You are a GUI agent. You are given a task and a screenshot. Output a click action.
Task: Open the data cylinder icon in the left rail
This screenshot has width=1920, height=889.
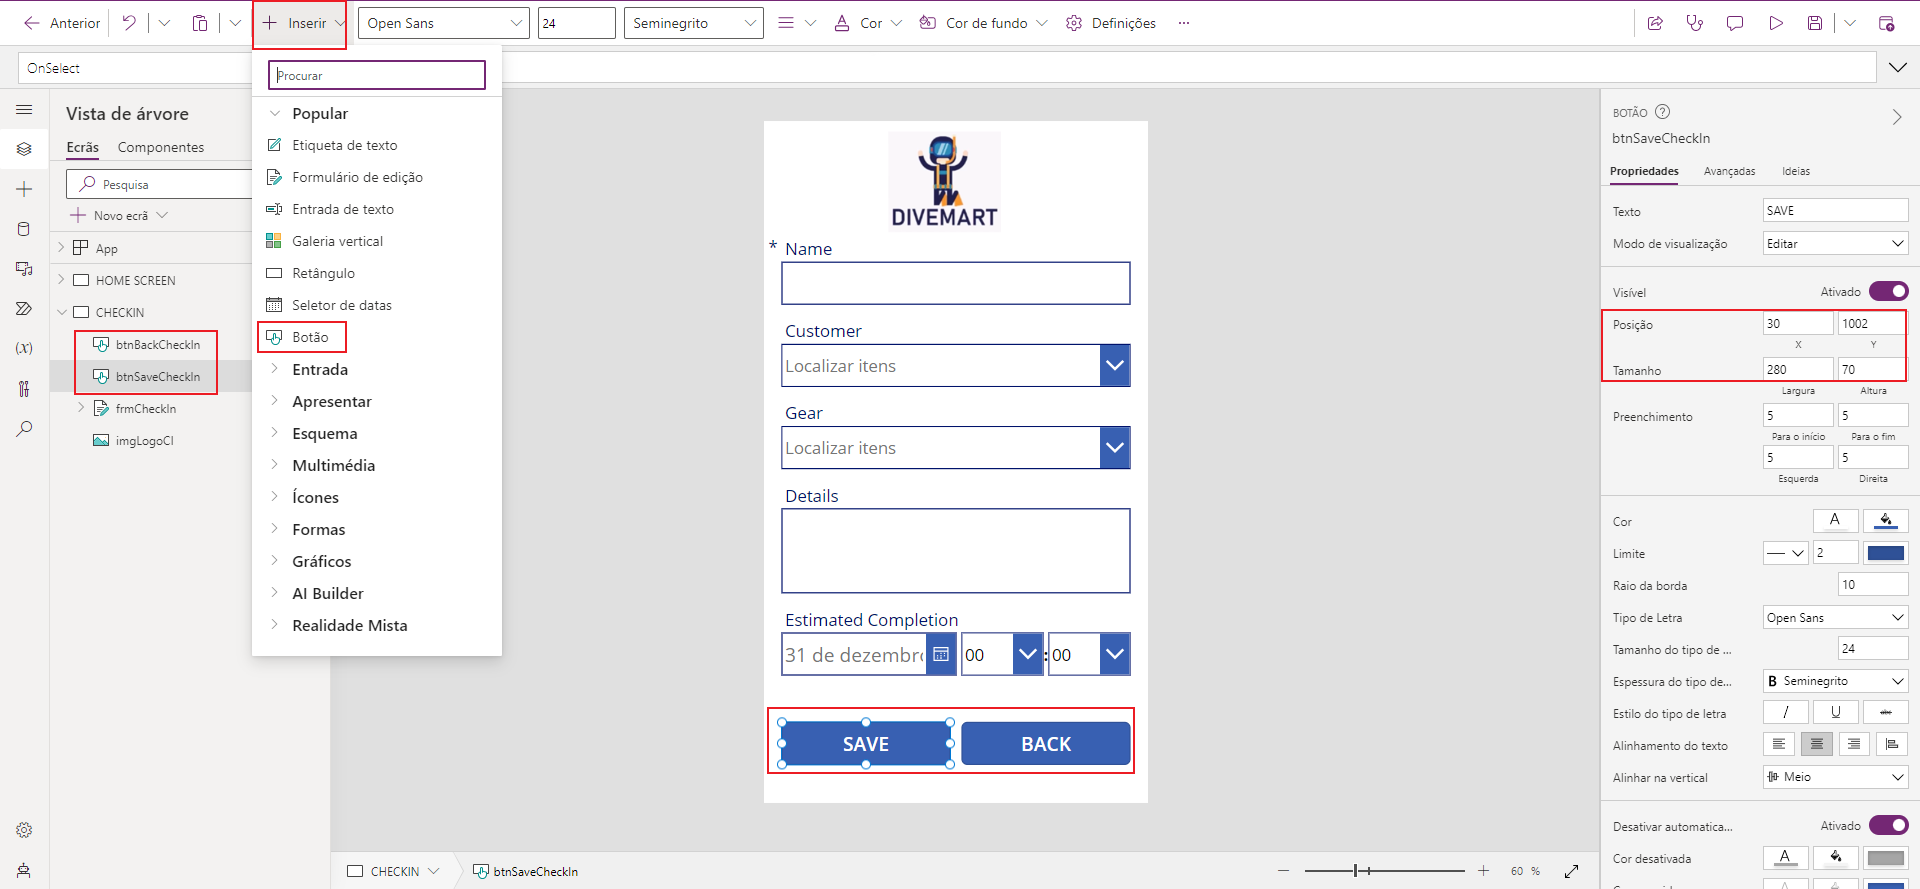[24, 229]
